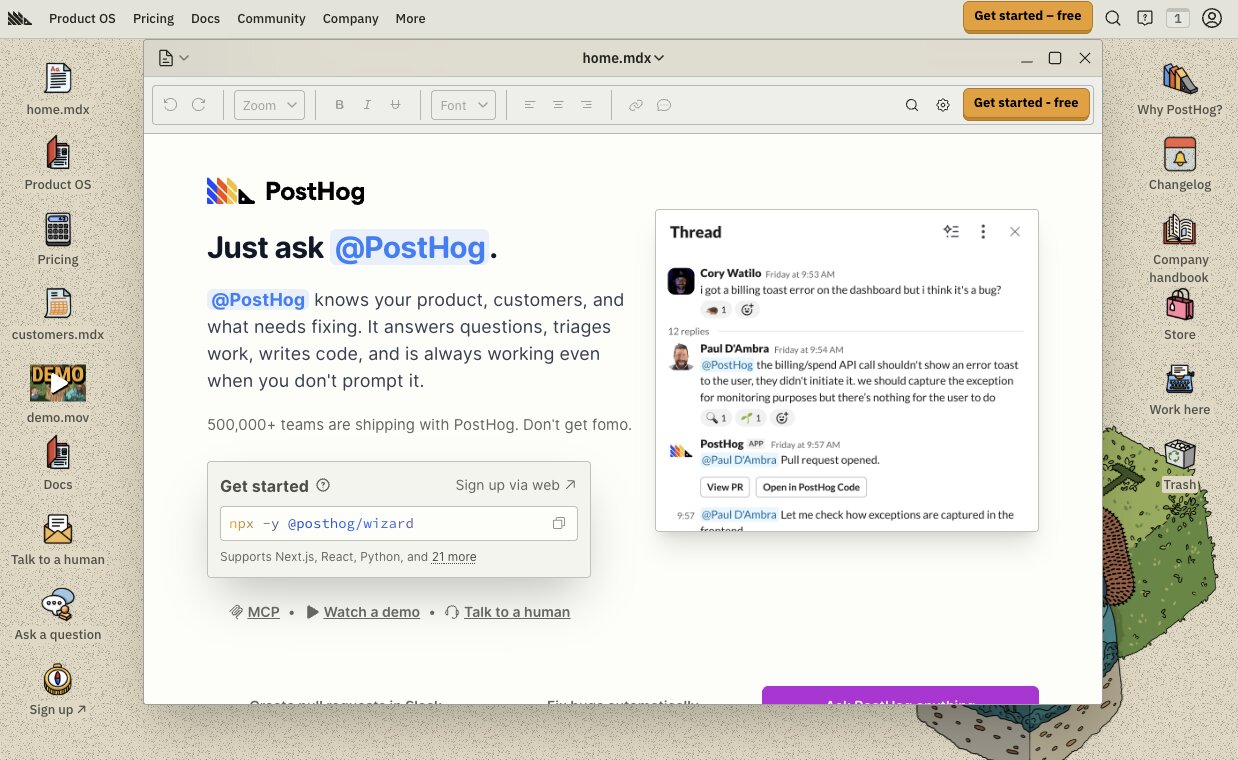Click the @PostHog mention in the heading

pyautogui.click(x=409, y=248)
